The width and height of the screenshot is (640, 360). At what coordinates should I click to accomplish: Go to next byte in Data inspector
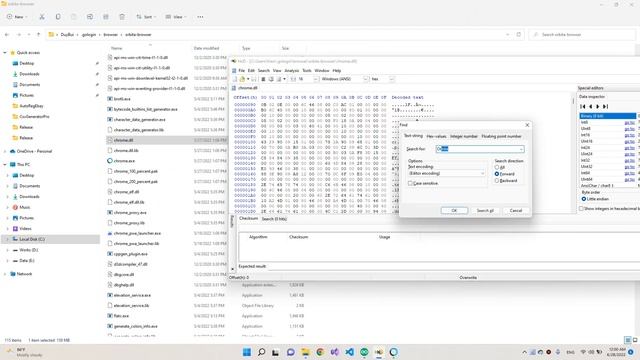[x=598, y=107]
